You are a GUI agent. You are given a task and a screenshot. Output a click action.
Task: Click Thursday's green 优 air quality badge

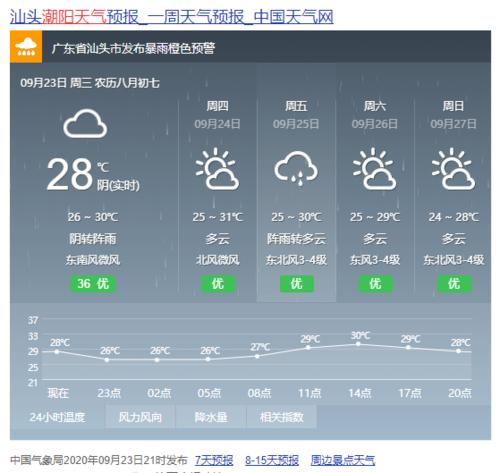(x=217, y=284)
